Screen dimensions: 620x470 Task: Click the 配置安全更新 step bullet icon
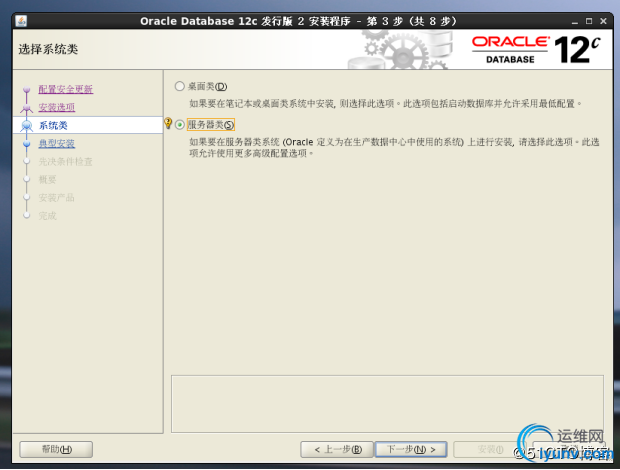click(x=26, y=90)
